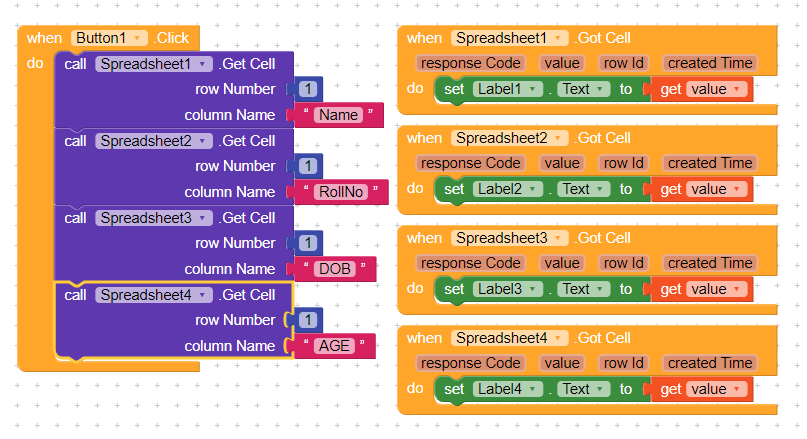Select row Id parameter of Spreadsheet1 event
The width and height of the screenshot is (807, 439).
coord(623,63)
